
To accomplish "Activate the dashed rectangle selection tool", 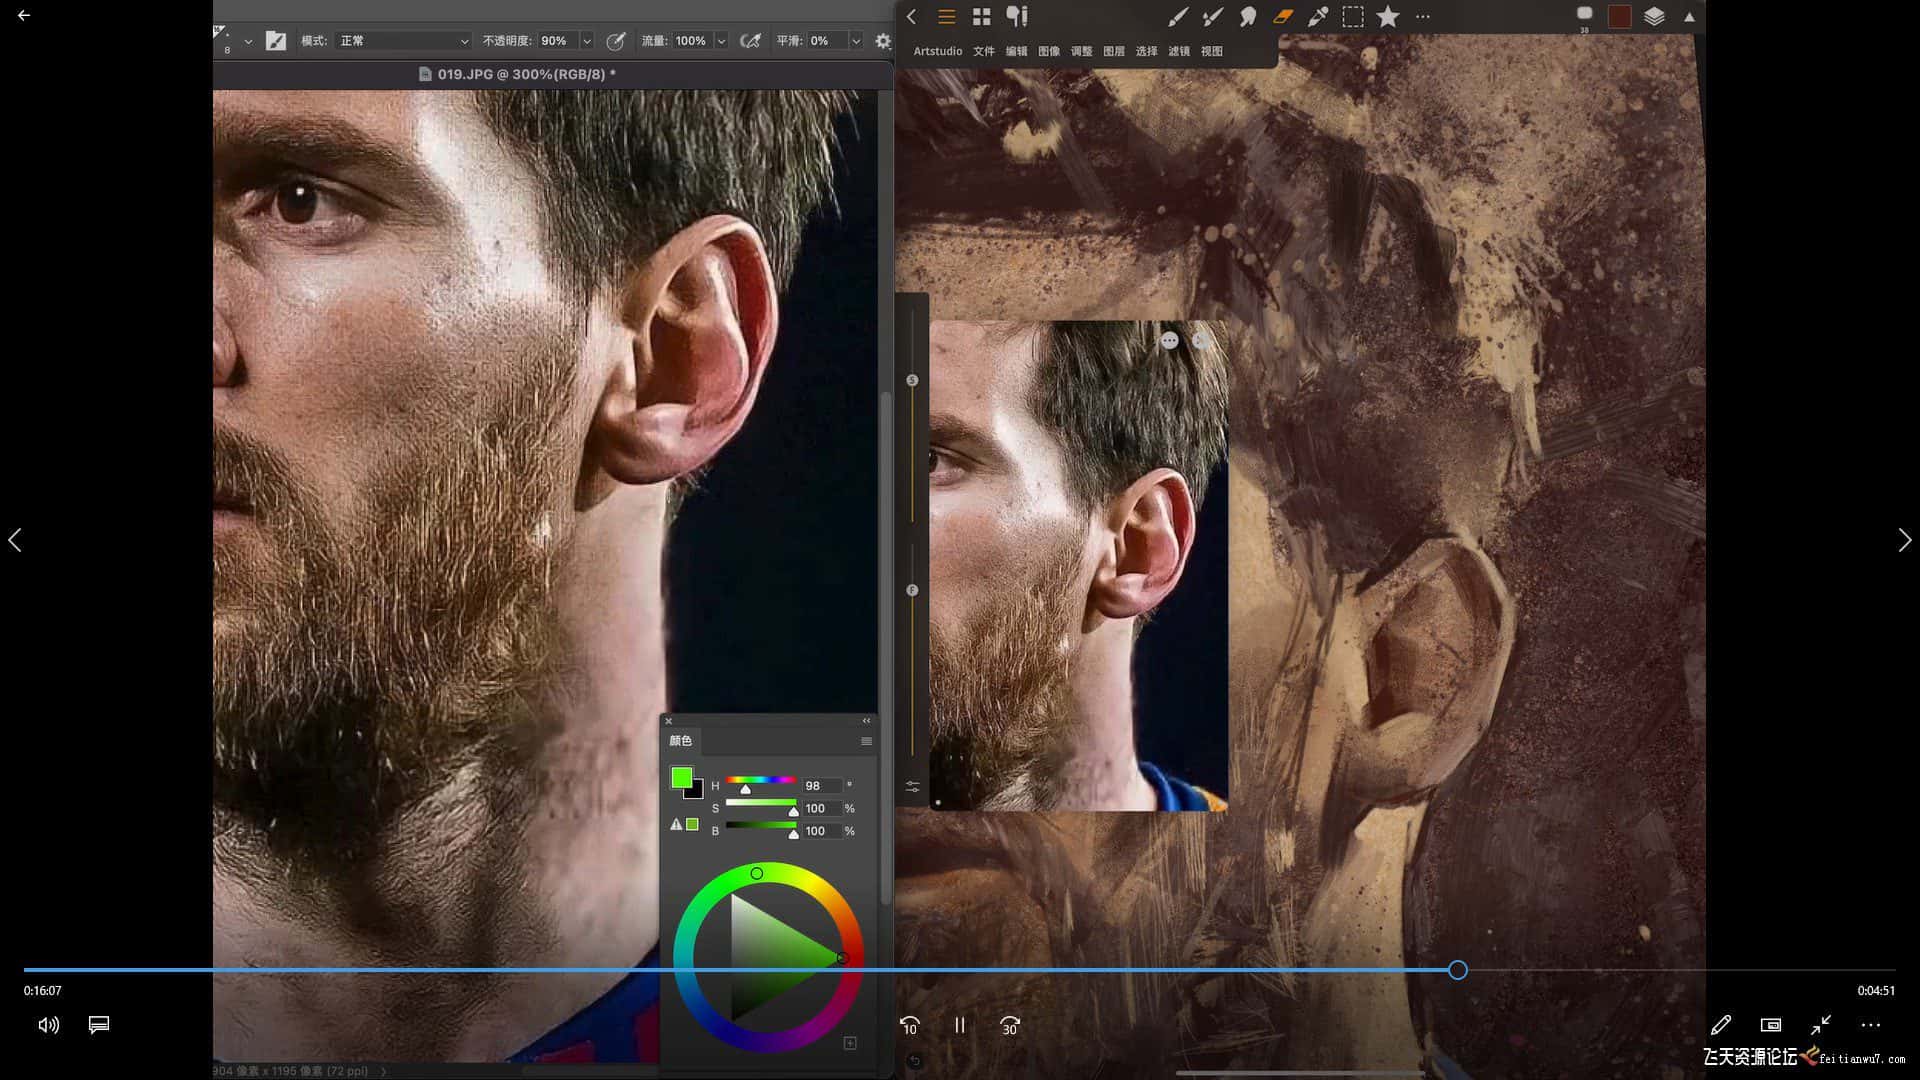I will [1352, 17].
